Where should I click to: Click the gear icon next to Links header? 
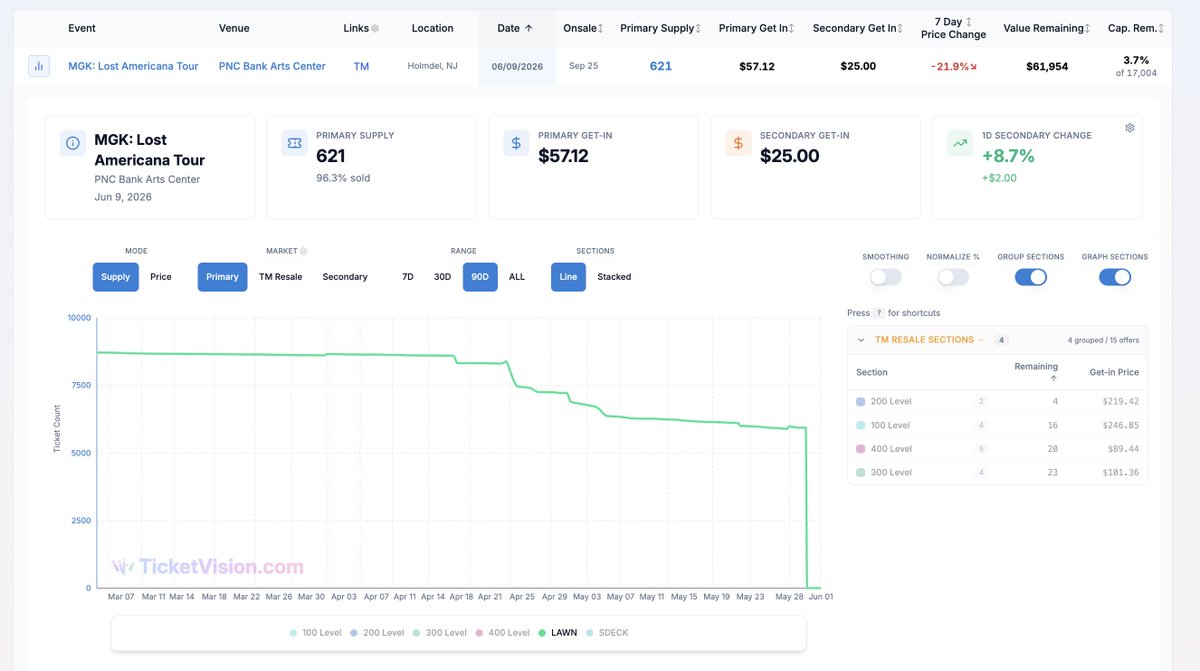point(375,28)
